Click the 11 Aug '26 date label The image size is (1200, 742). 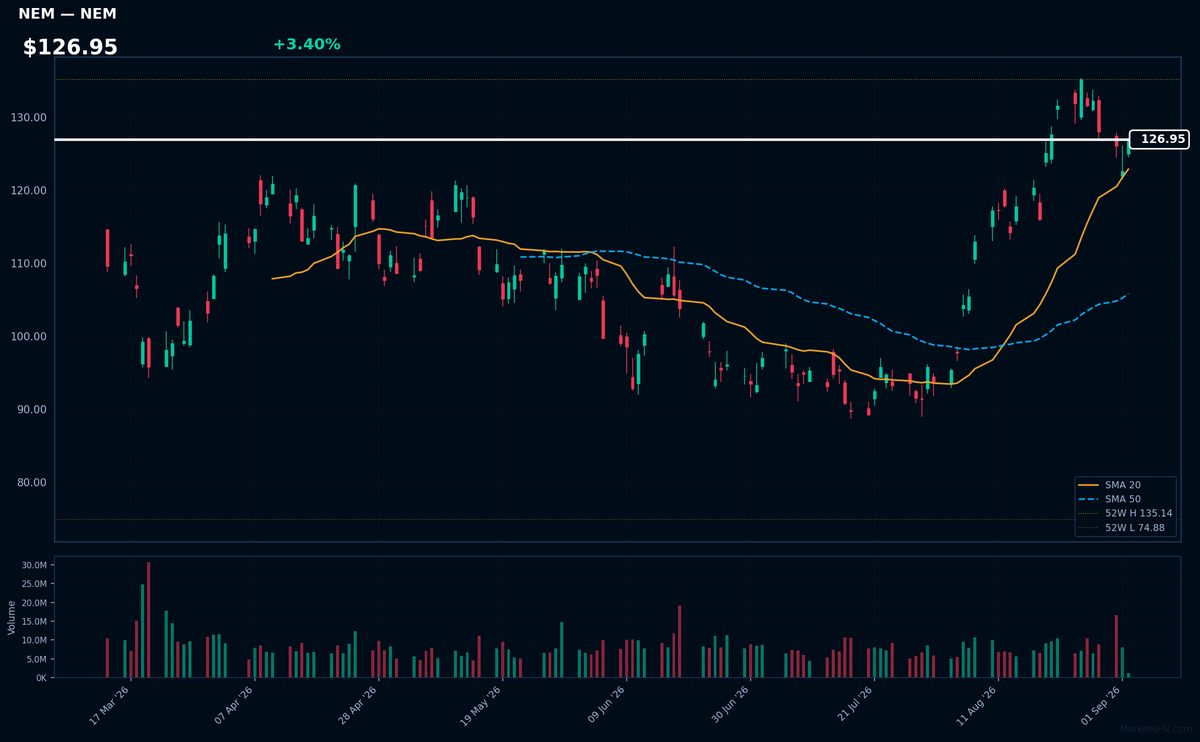pyautogui.click(x=978, y=706)
